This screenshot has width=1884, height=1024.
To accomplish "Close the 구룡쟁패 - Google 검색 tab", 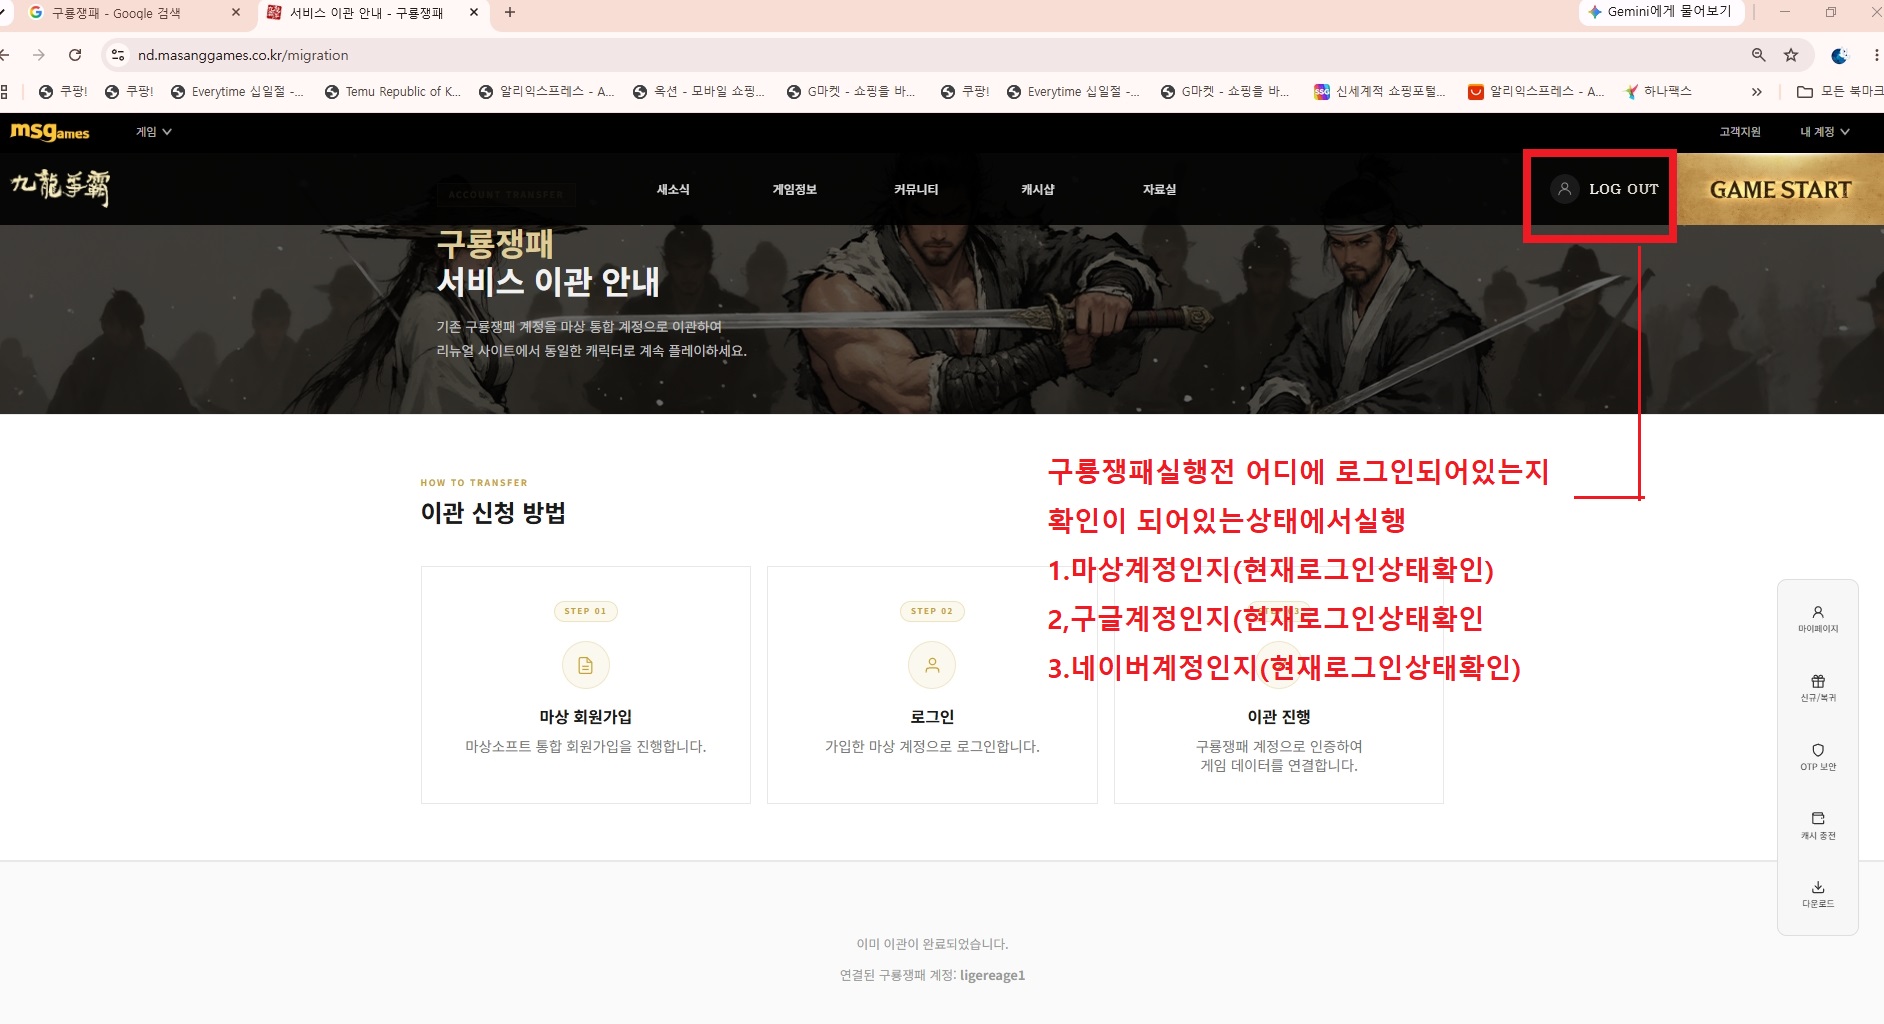I will 236,13.
